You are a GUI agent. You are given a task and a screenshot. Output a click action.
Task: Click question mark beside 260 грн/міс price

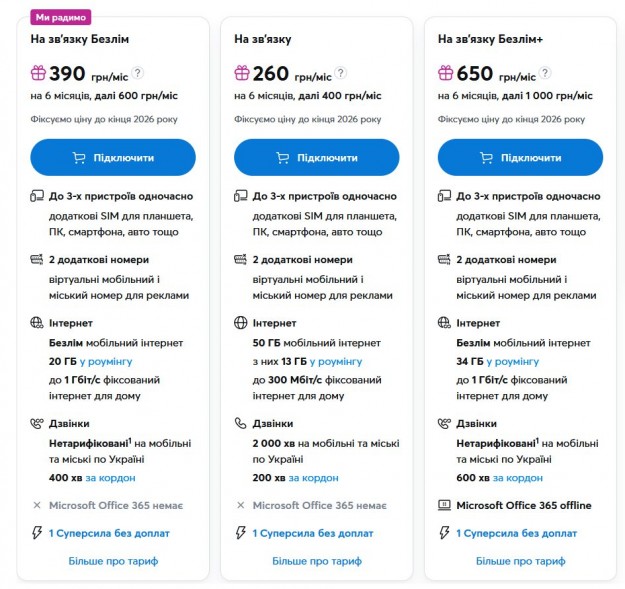[x=341, y=73]
